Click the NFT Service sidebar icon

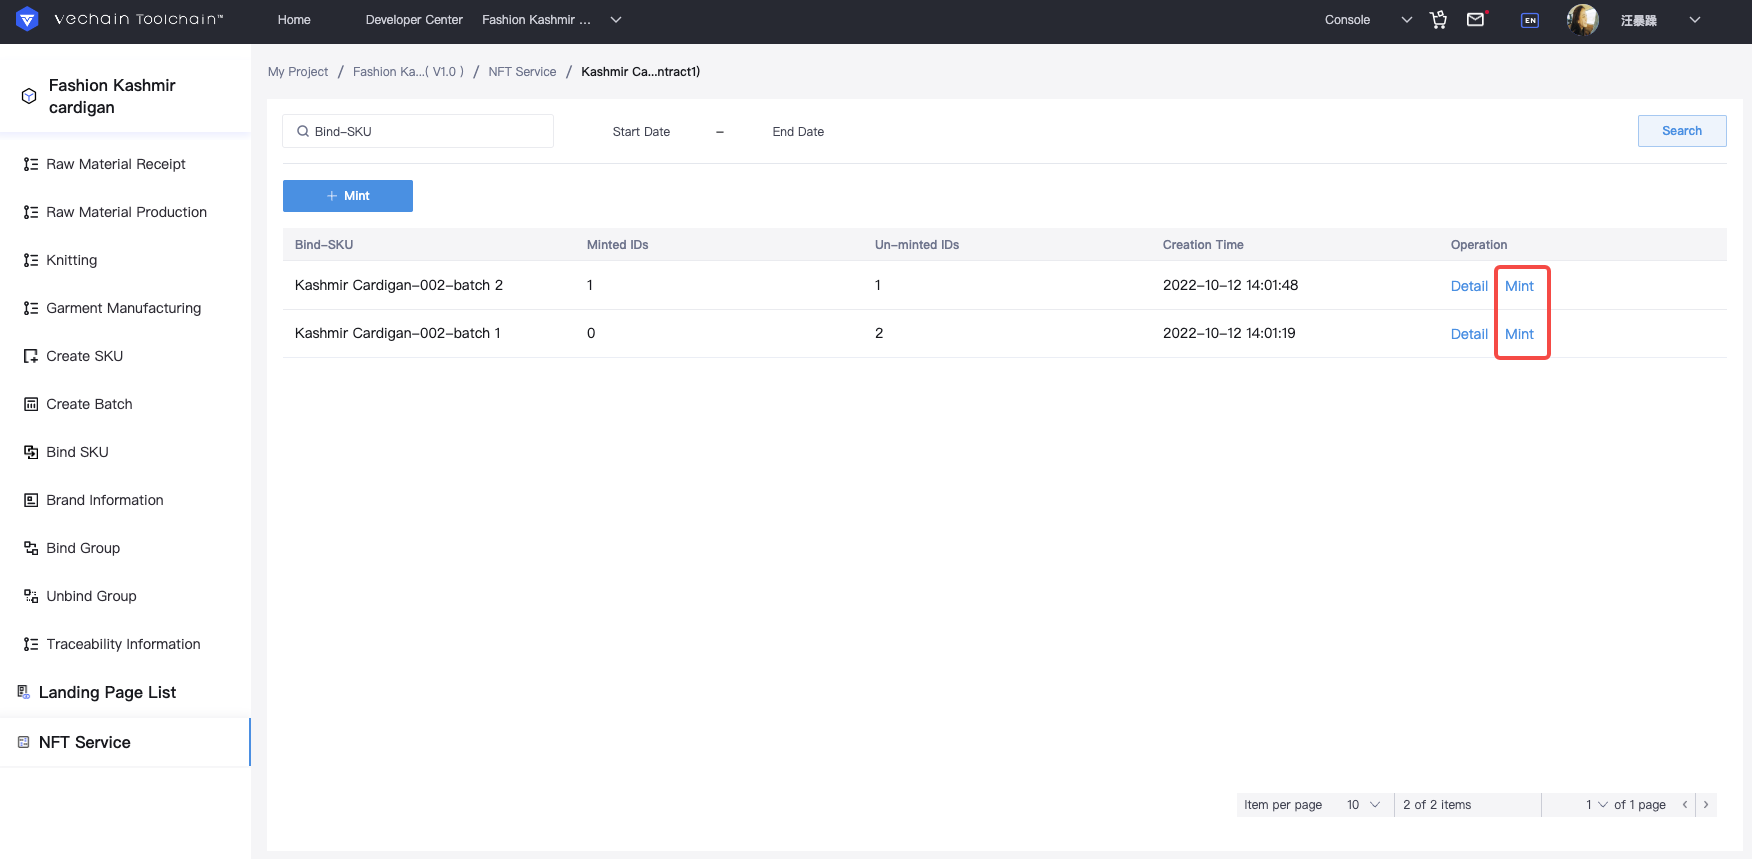24,742
